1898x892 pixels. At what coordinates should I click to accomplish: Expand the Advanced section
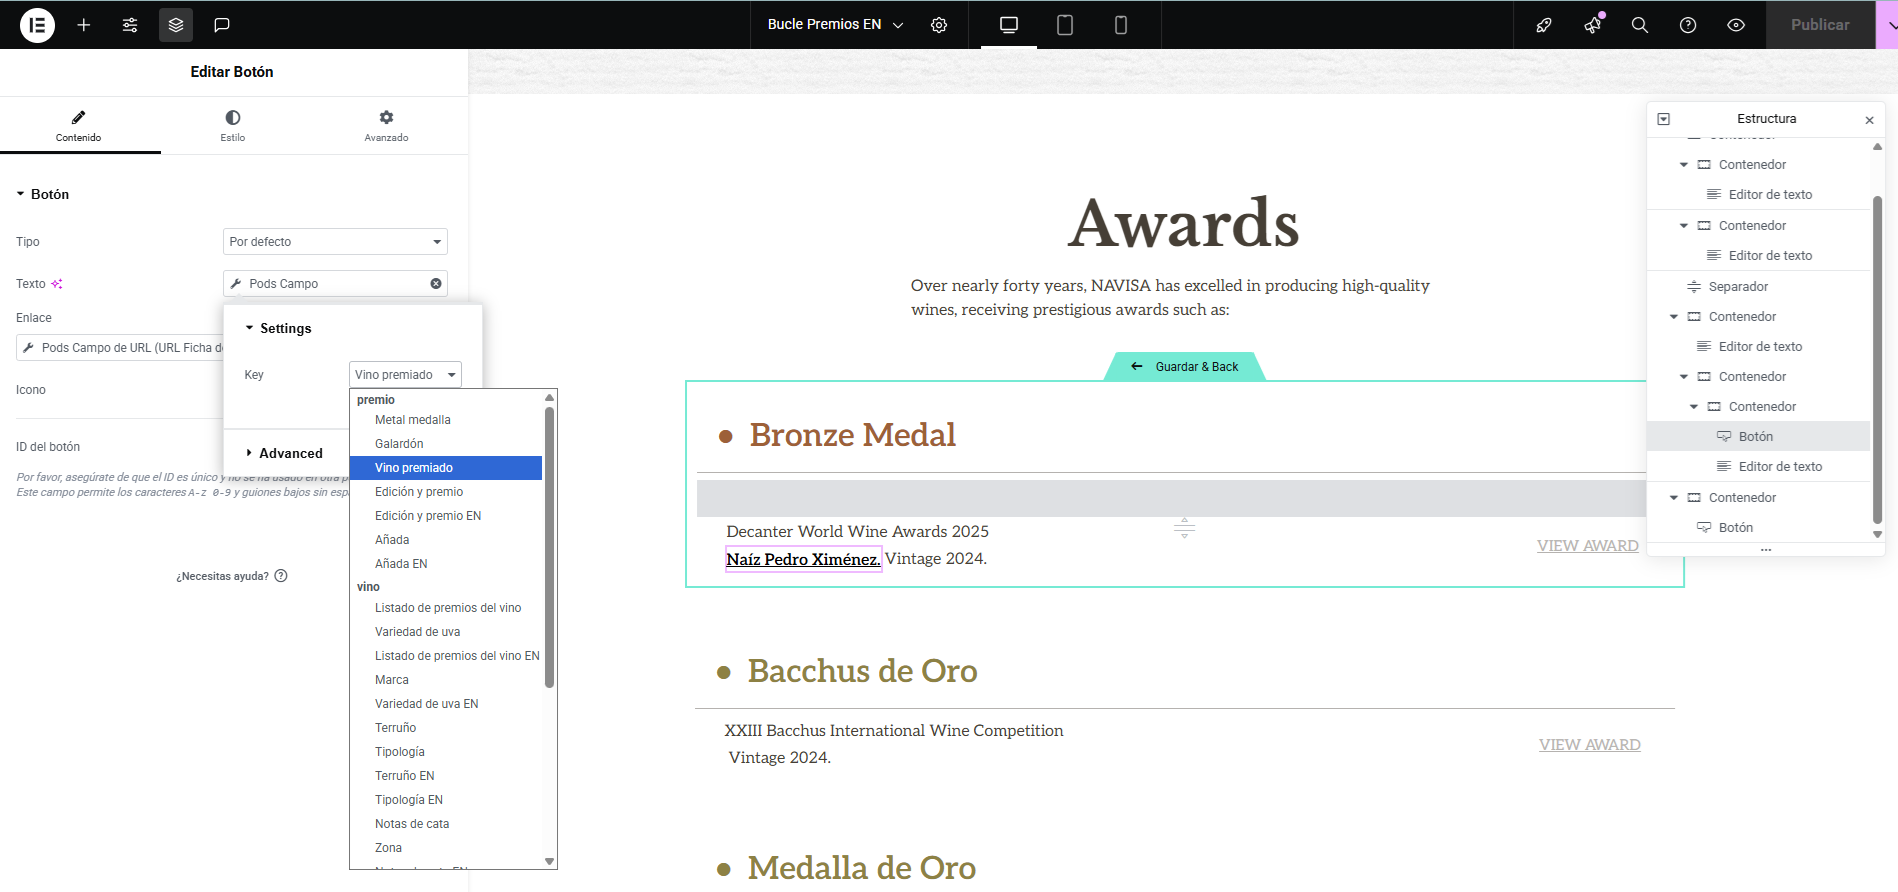[x=290, y=453]
